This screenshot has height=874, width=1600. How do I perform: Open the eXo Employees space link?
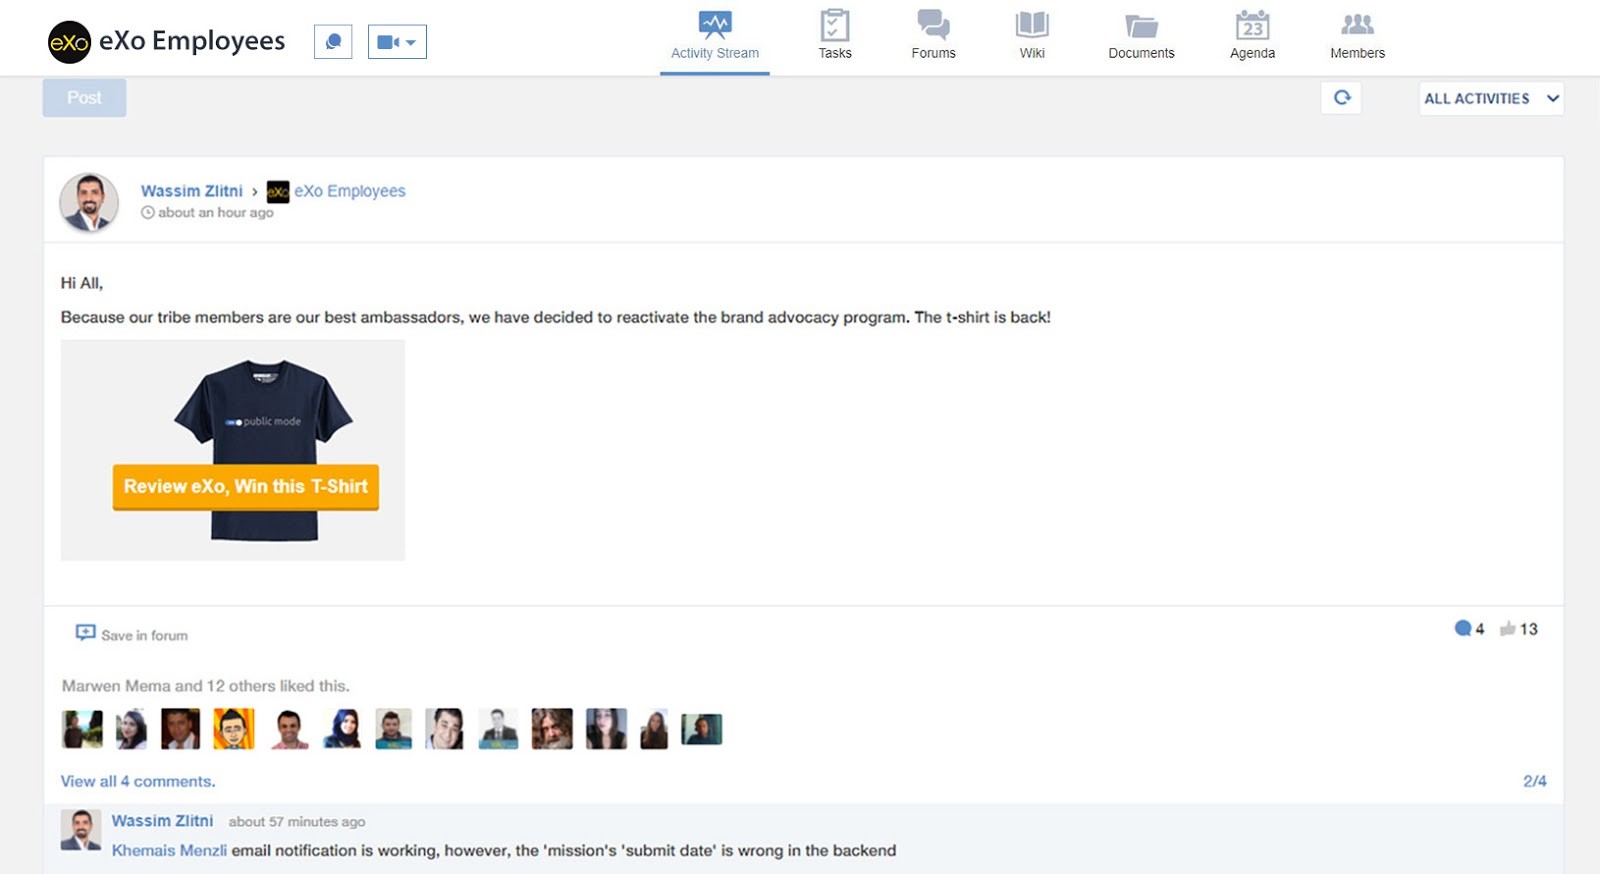(350, 191)
